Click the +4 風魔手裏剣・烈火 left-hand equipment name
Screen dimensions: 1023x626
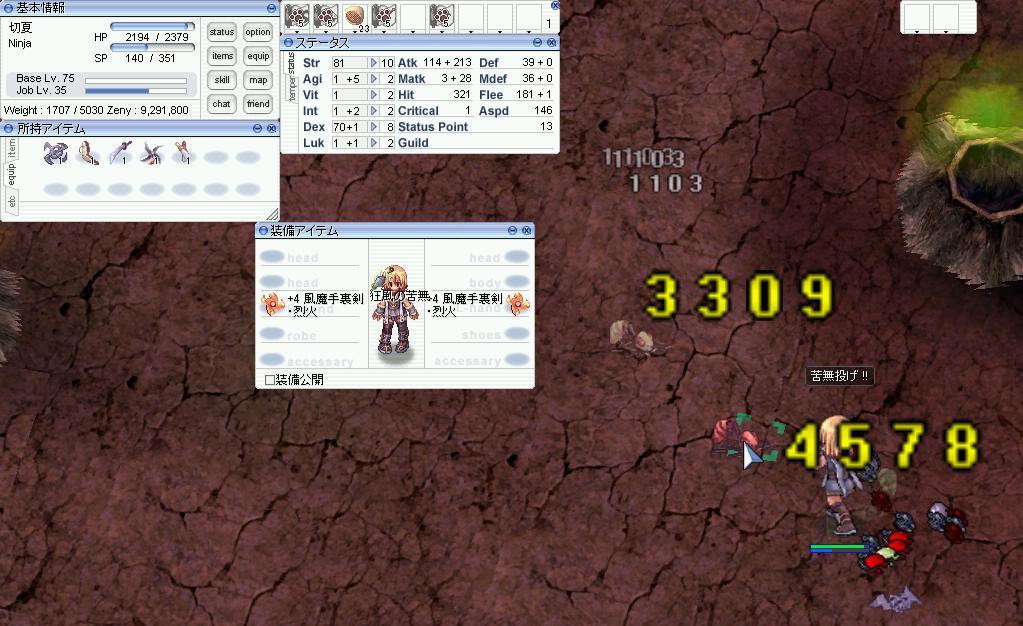coord(325,304)
